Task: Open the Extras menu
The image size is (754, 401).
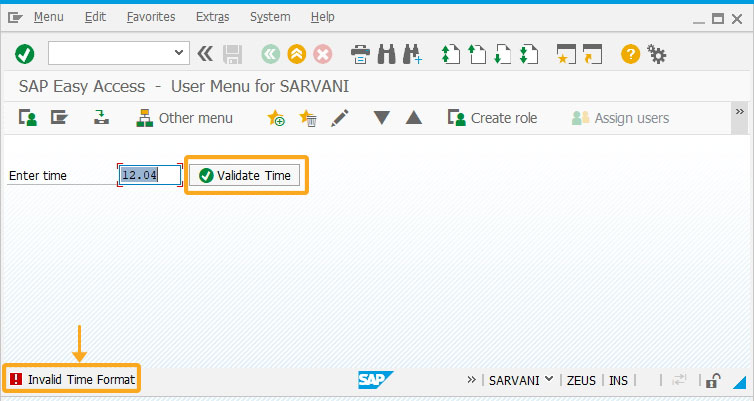Action: pyautogui.click(x=213, y=17)
